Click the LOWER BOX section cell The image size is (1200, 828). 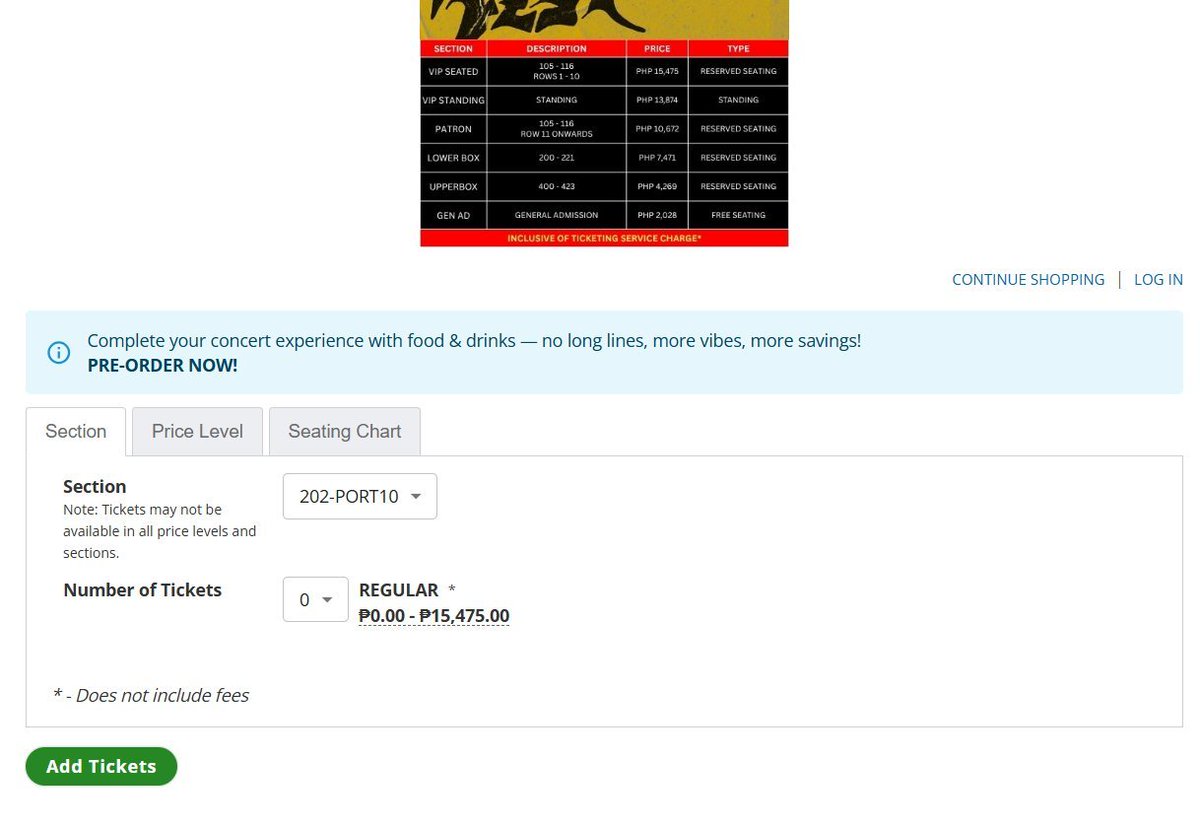click(x=454, y=158)
